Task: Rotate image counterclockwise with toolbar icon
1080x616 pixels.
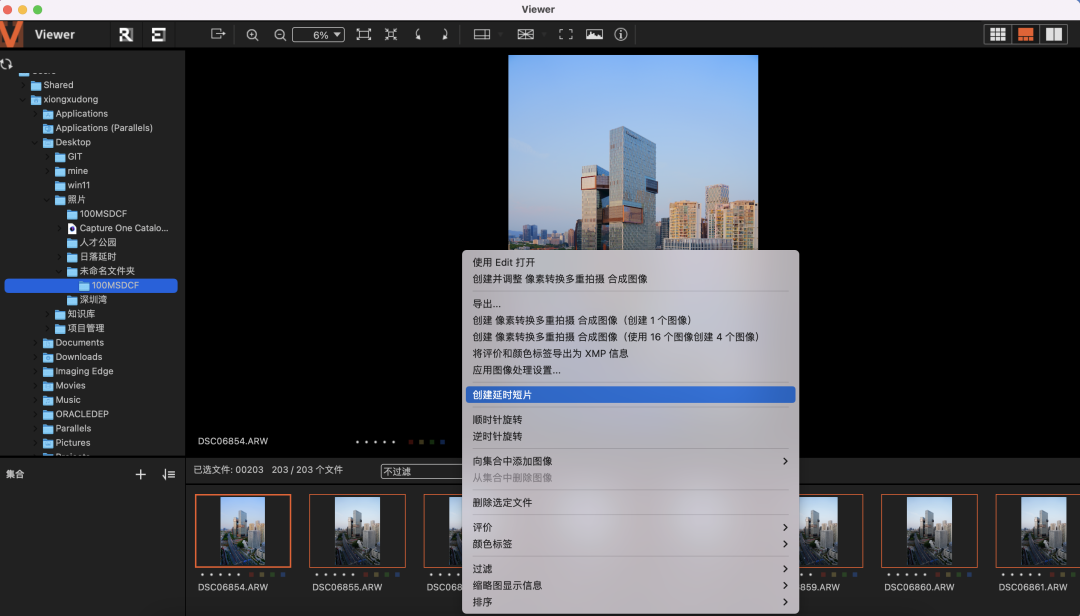Action: pos(418,34)
